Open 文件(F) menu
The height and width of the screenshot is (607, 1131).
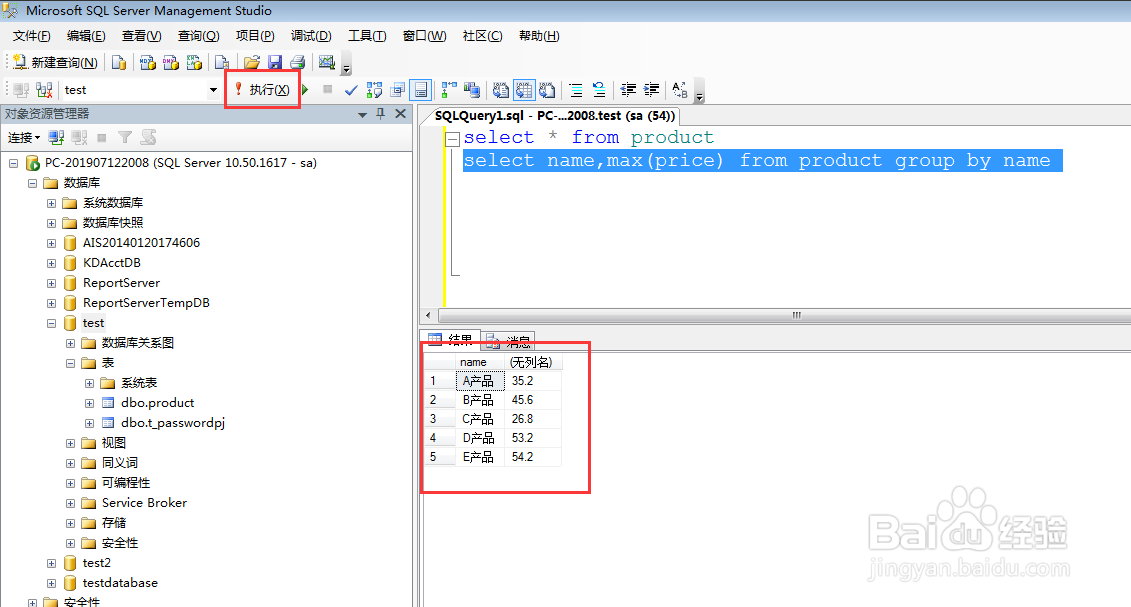coord(32,36)
